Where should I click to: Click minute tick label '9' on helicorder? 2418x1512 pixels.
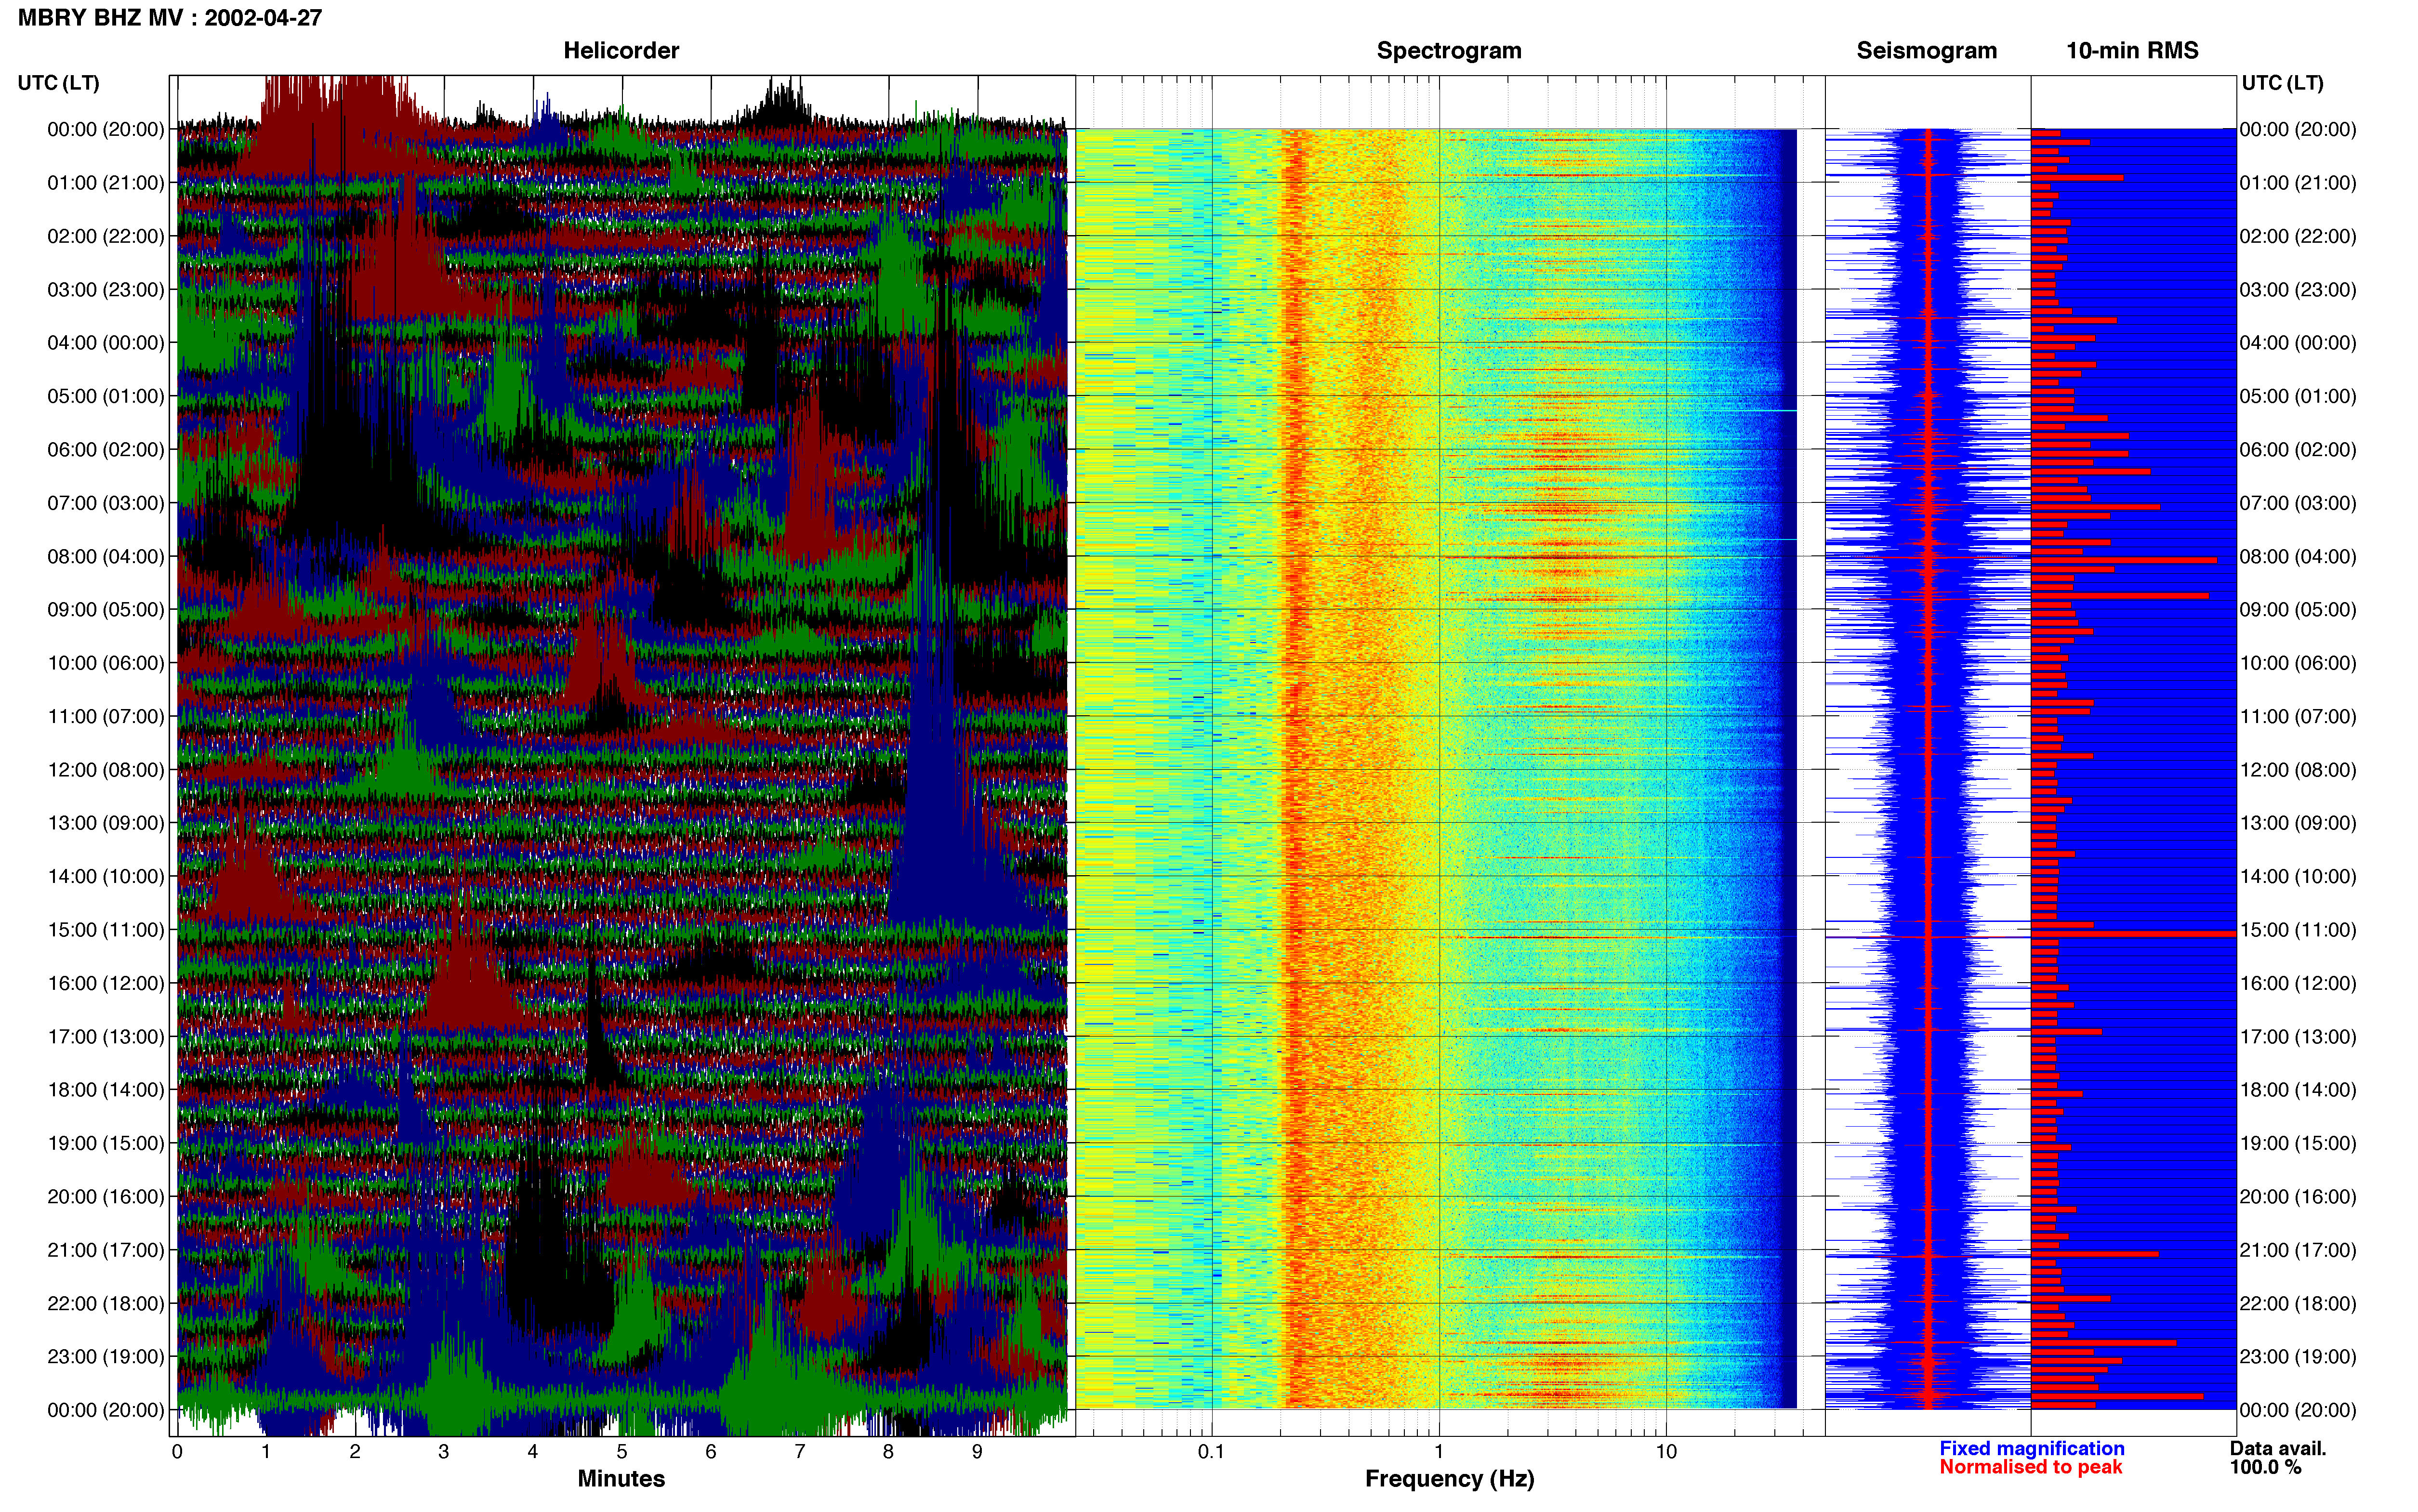(977, 1452)
